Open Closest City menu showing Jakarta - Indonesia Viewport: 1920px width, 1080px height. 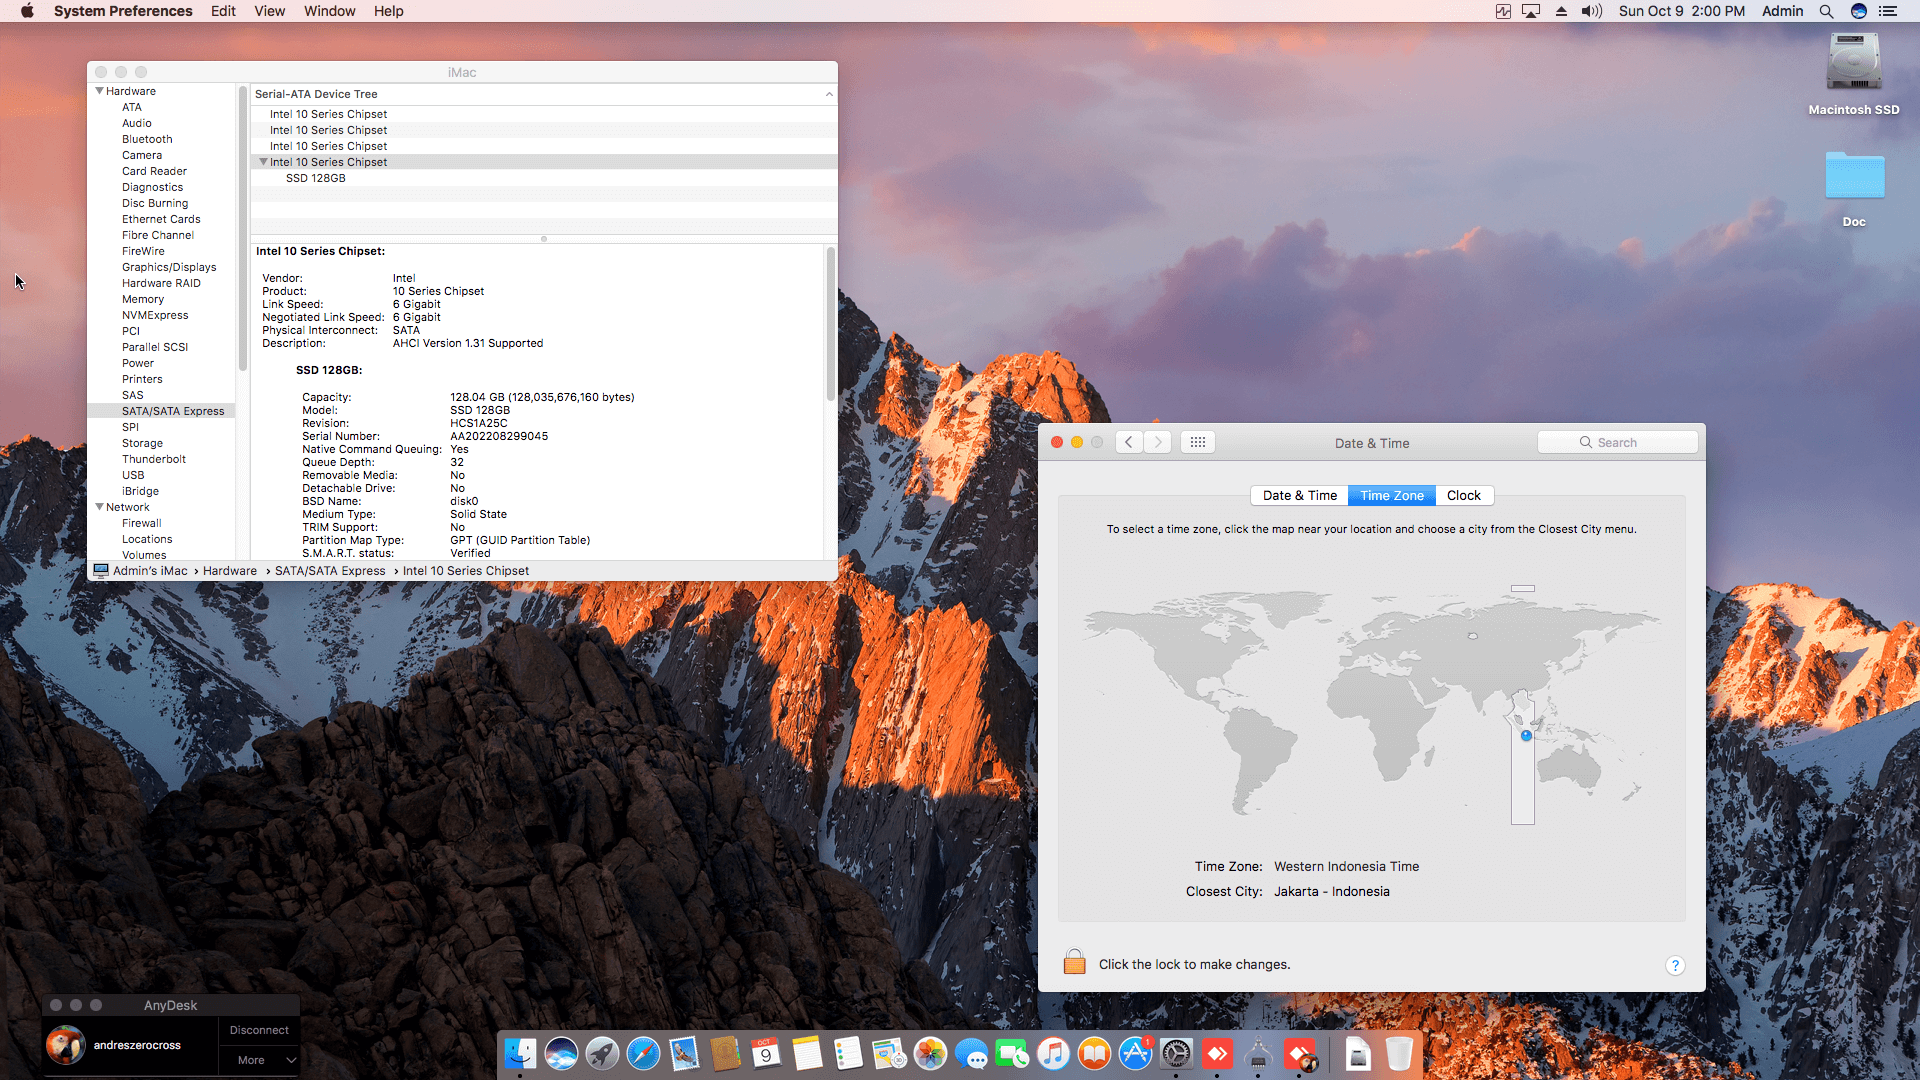[1331, 892]
